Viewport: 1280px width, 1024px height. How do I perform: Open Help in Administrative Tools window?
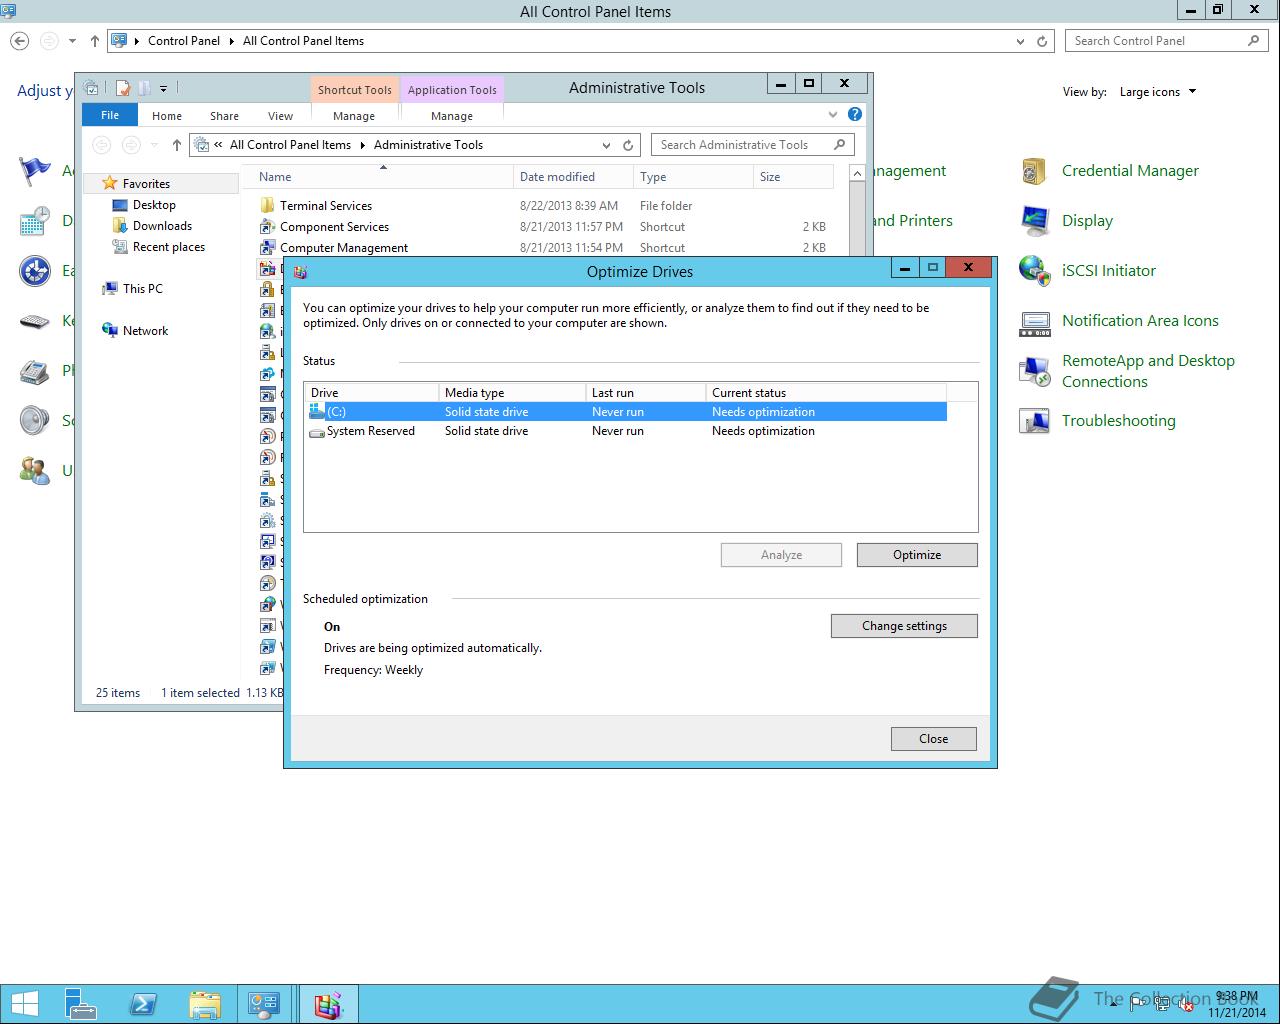(855, 115)
